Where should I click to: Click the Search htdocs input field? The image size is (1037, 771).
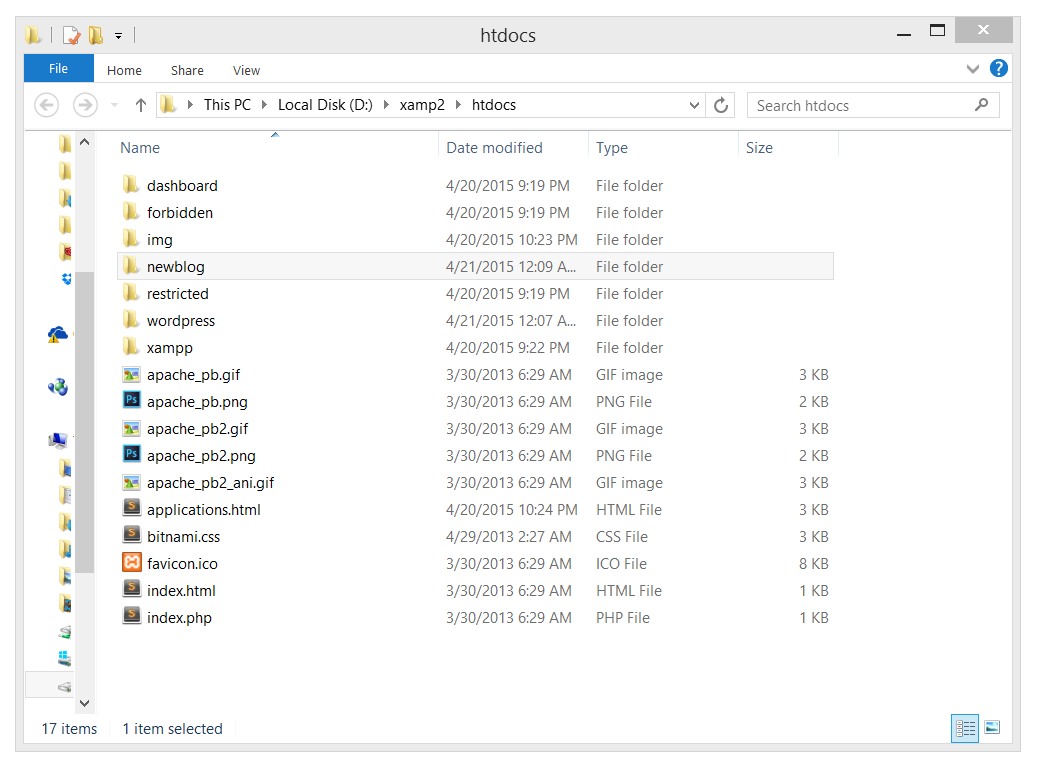pyautogui.click(x=860, y=105)
